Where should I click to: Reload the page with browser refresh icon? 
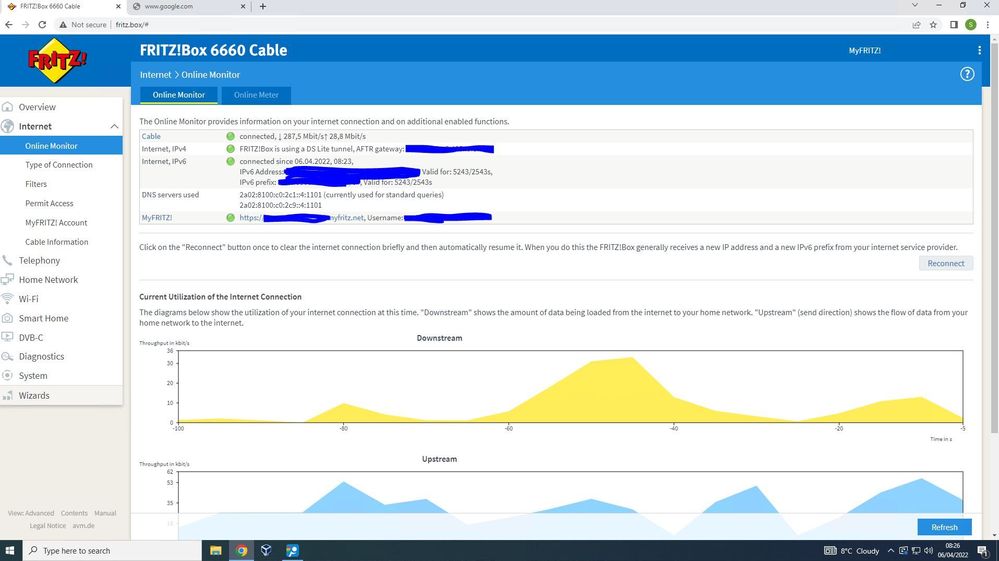coord(42,25)
